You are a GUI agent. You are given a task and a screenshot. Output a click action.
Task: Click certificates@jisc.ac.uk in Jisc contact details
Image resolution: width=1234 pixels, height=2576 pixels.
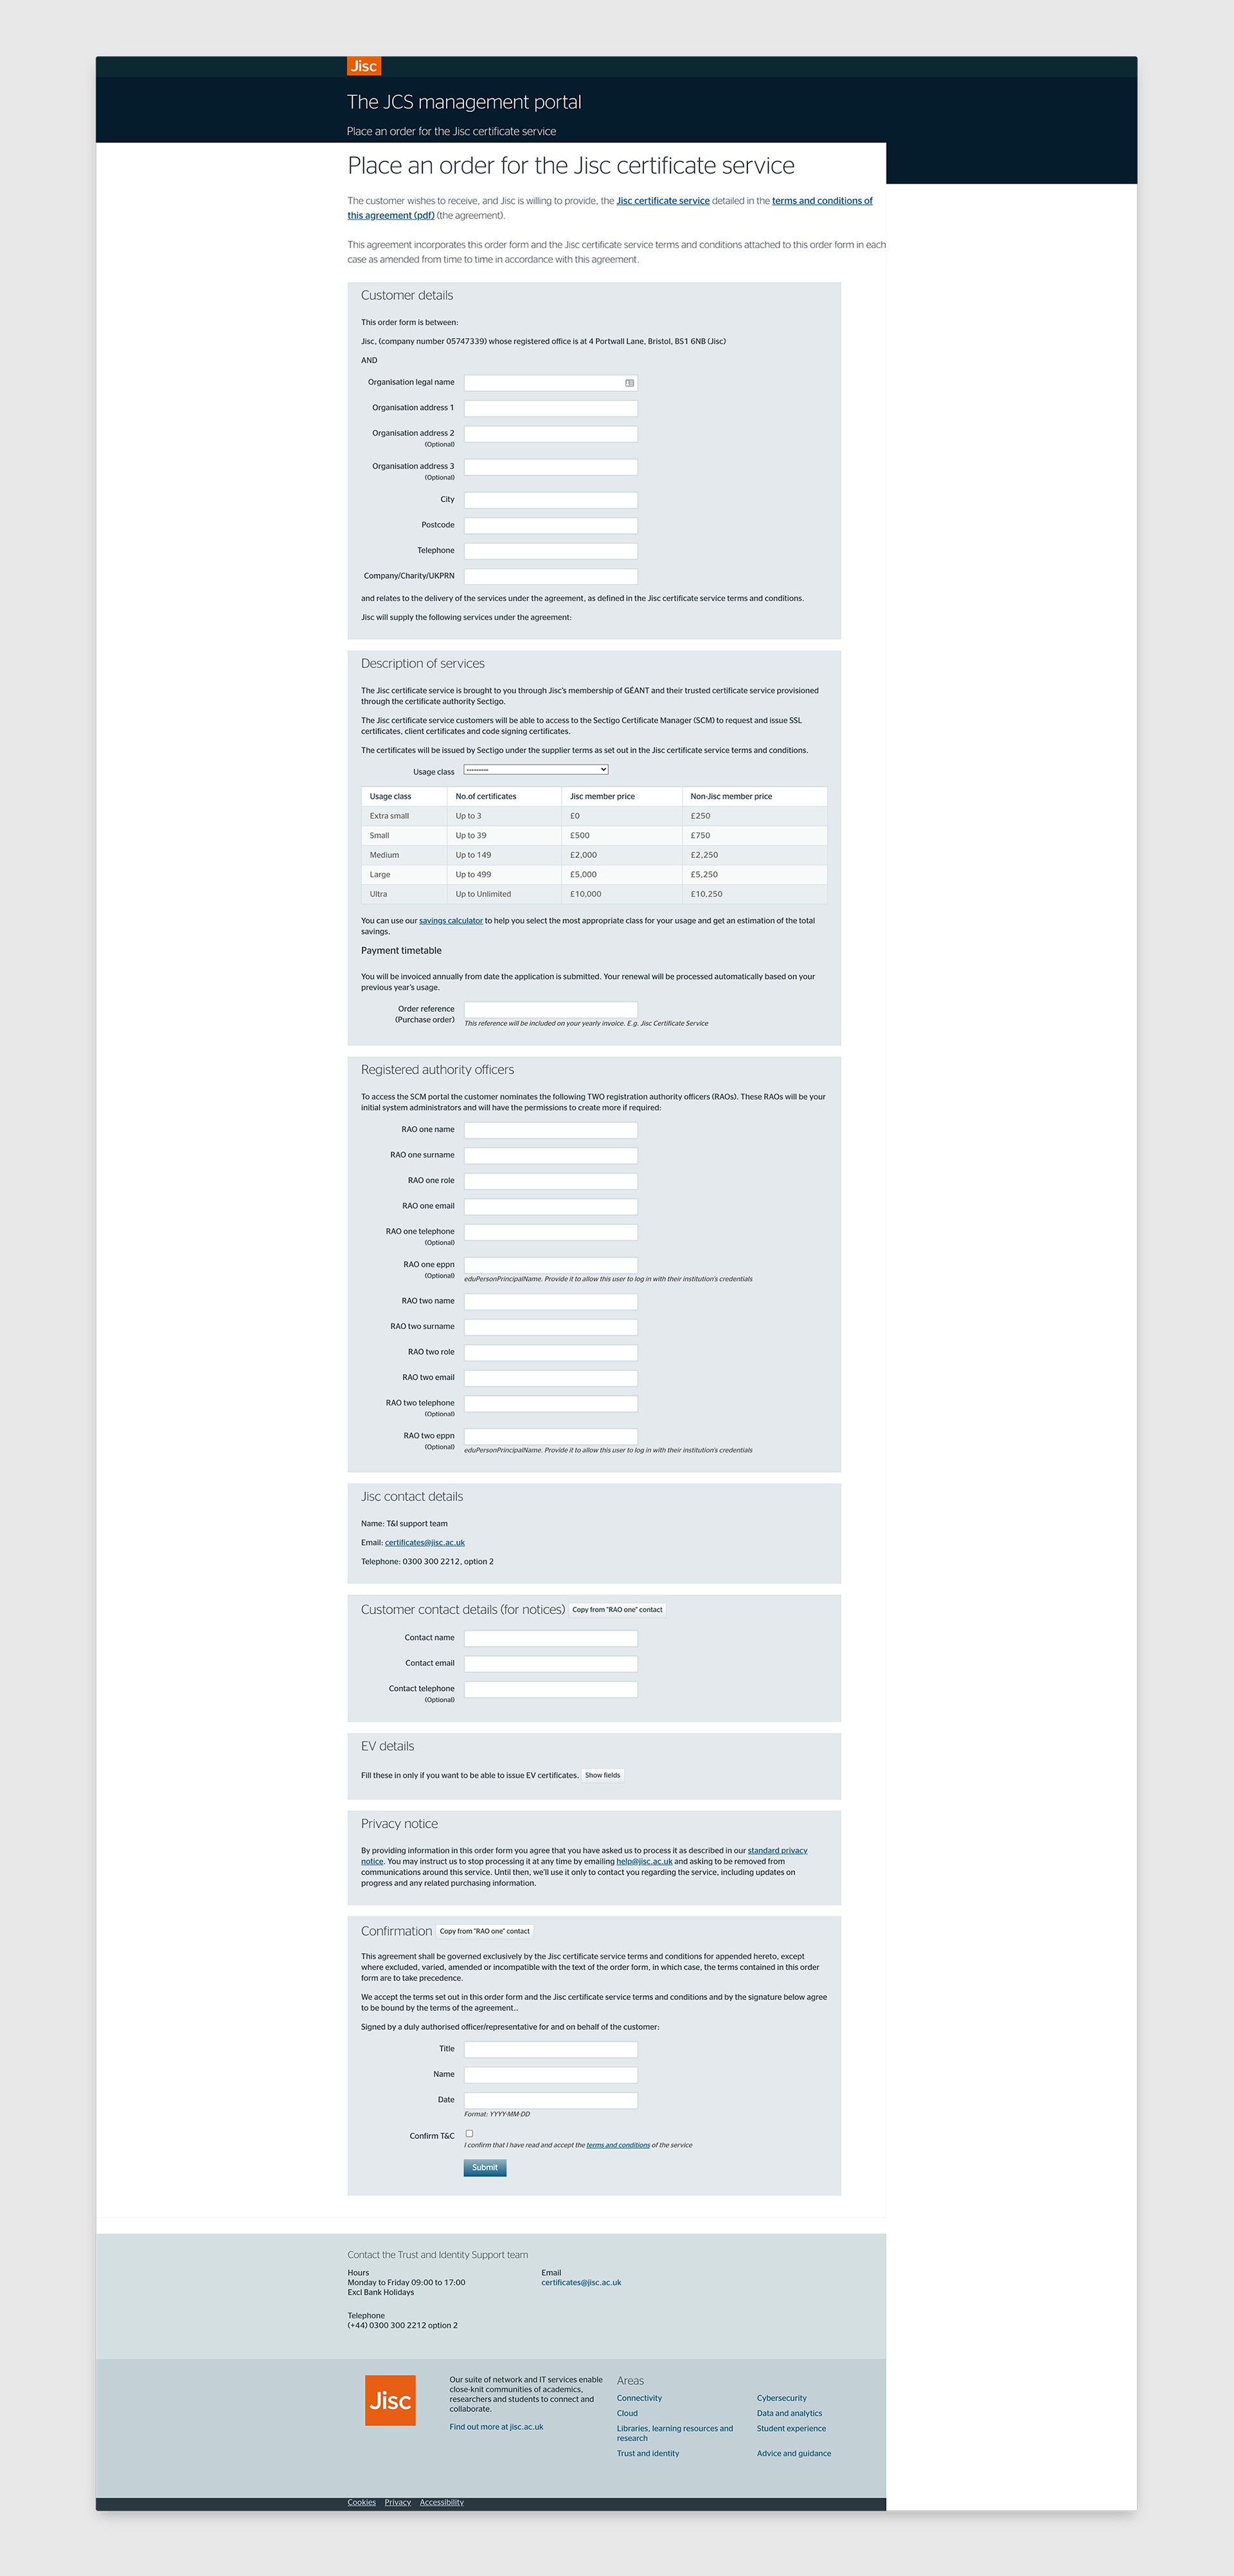click(x=425, y=1542)
